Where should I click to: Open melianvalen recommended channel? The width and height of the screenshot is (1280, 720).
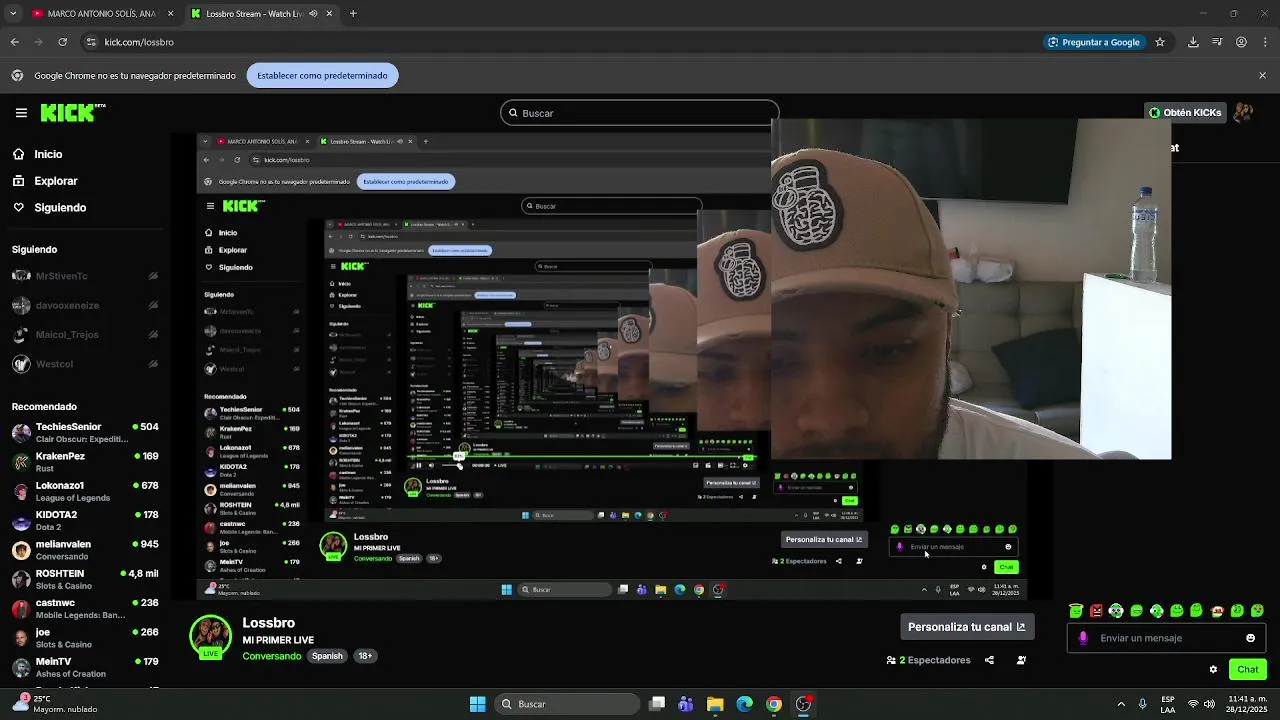coord(85,550)
